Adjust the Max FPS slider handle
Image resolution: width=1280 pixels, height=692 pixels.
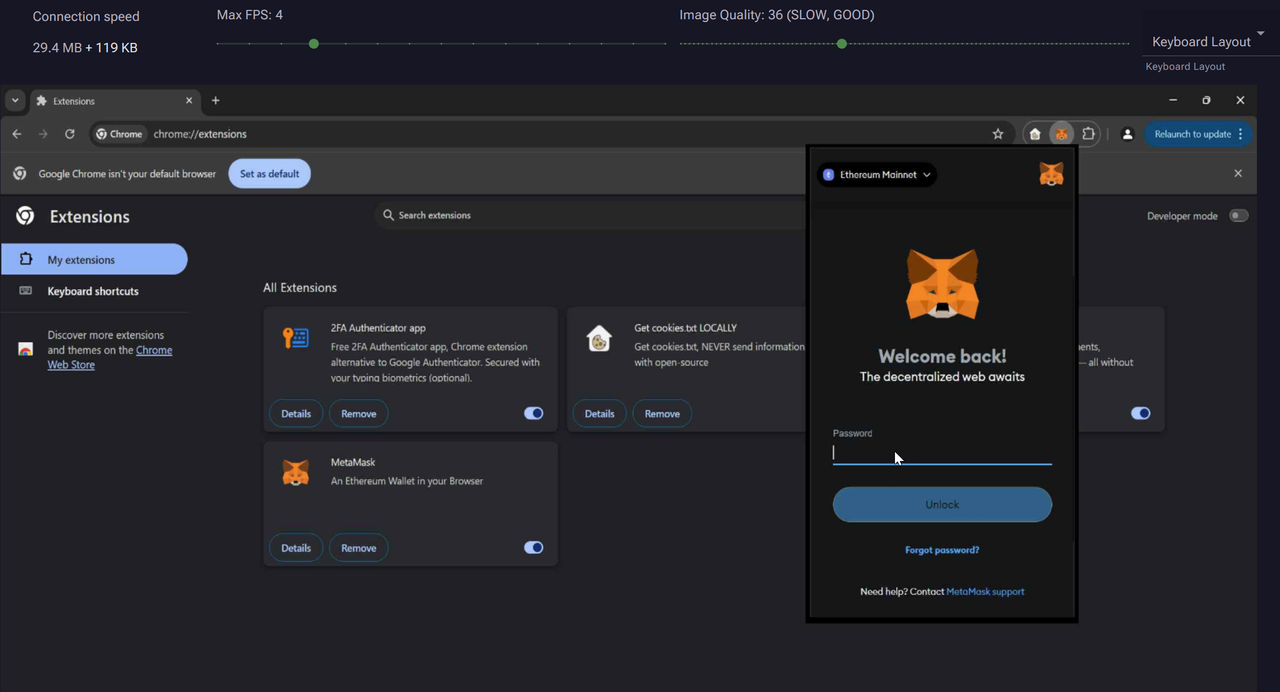pyautogui.click(x=314, y=44)
